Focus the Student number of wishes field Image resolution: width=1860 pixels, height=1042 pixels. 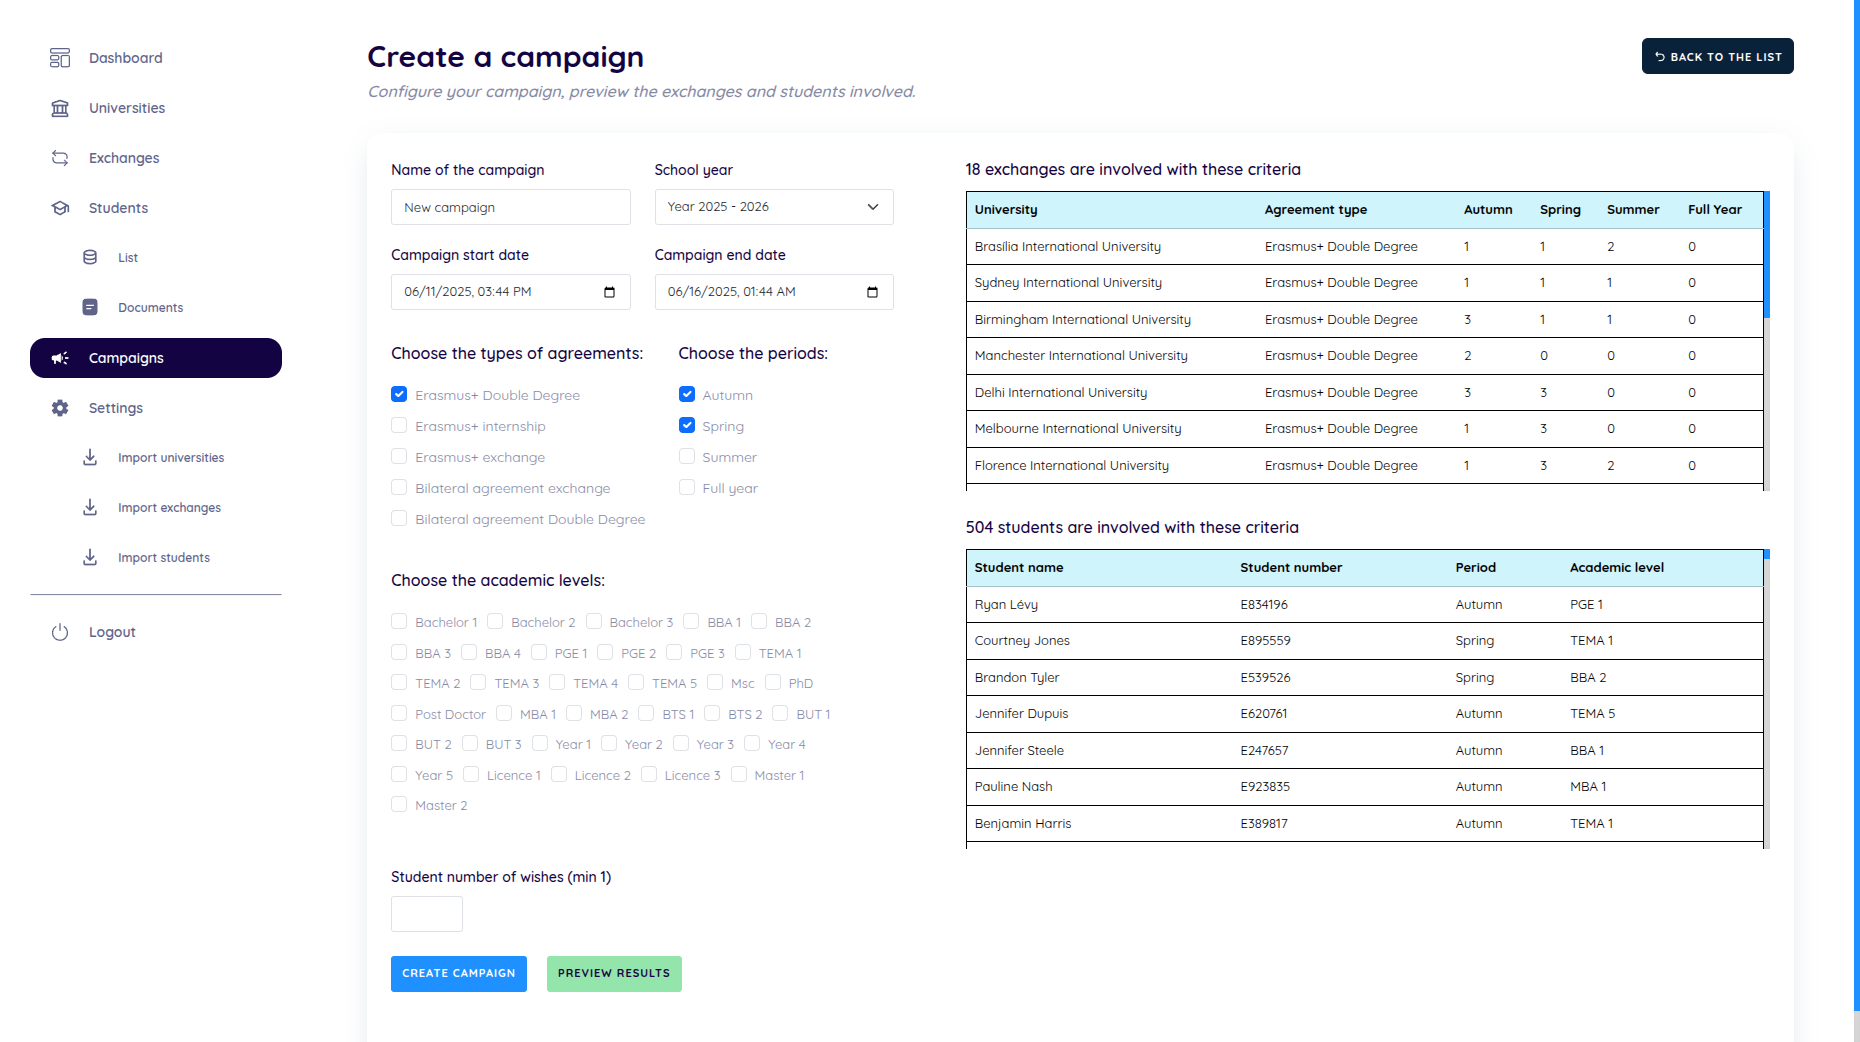(x=427, y=914)
